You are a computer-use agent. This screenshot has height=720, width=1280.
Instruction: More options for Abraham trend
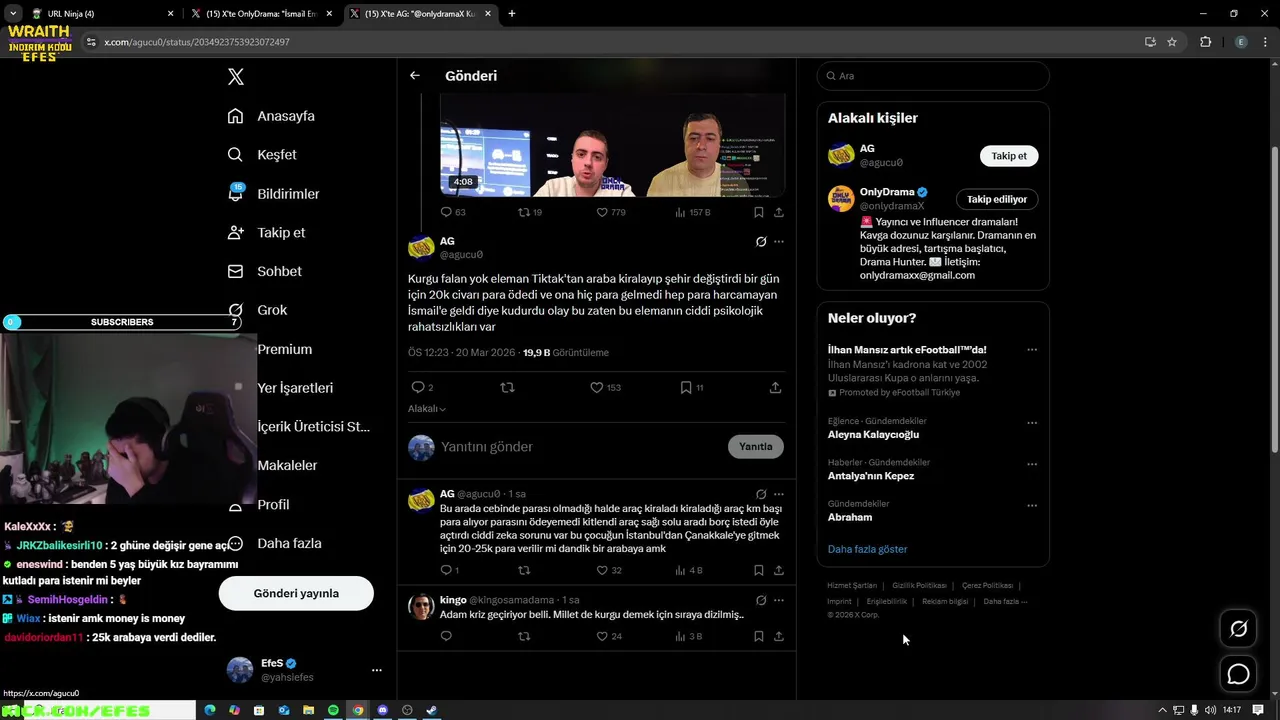[x=1032, y=506]
